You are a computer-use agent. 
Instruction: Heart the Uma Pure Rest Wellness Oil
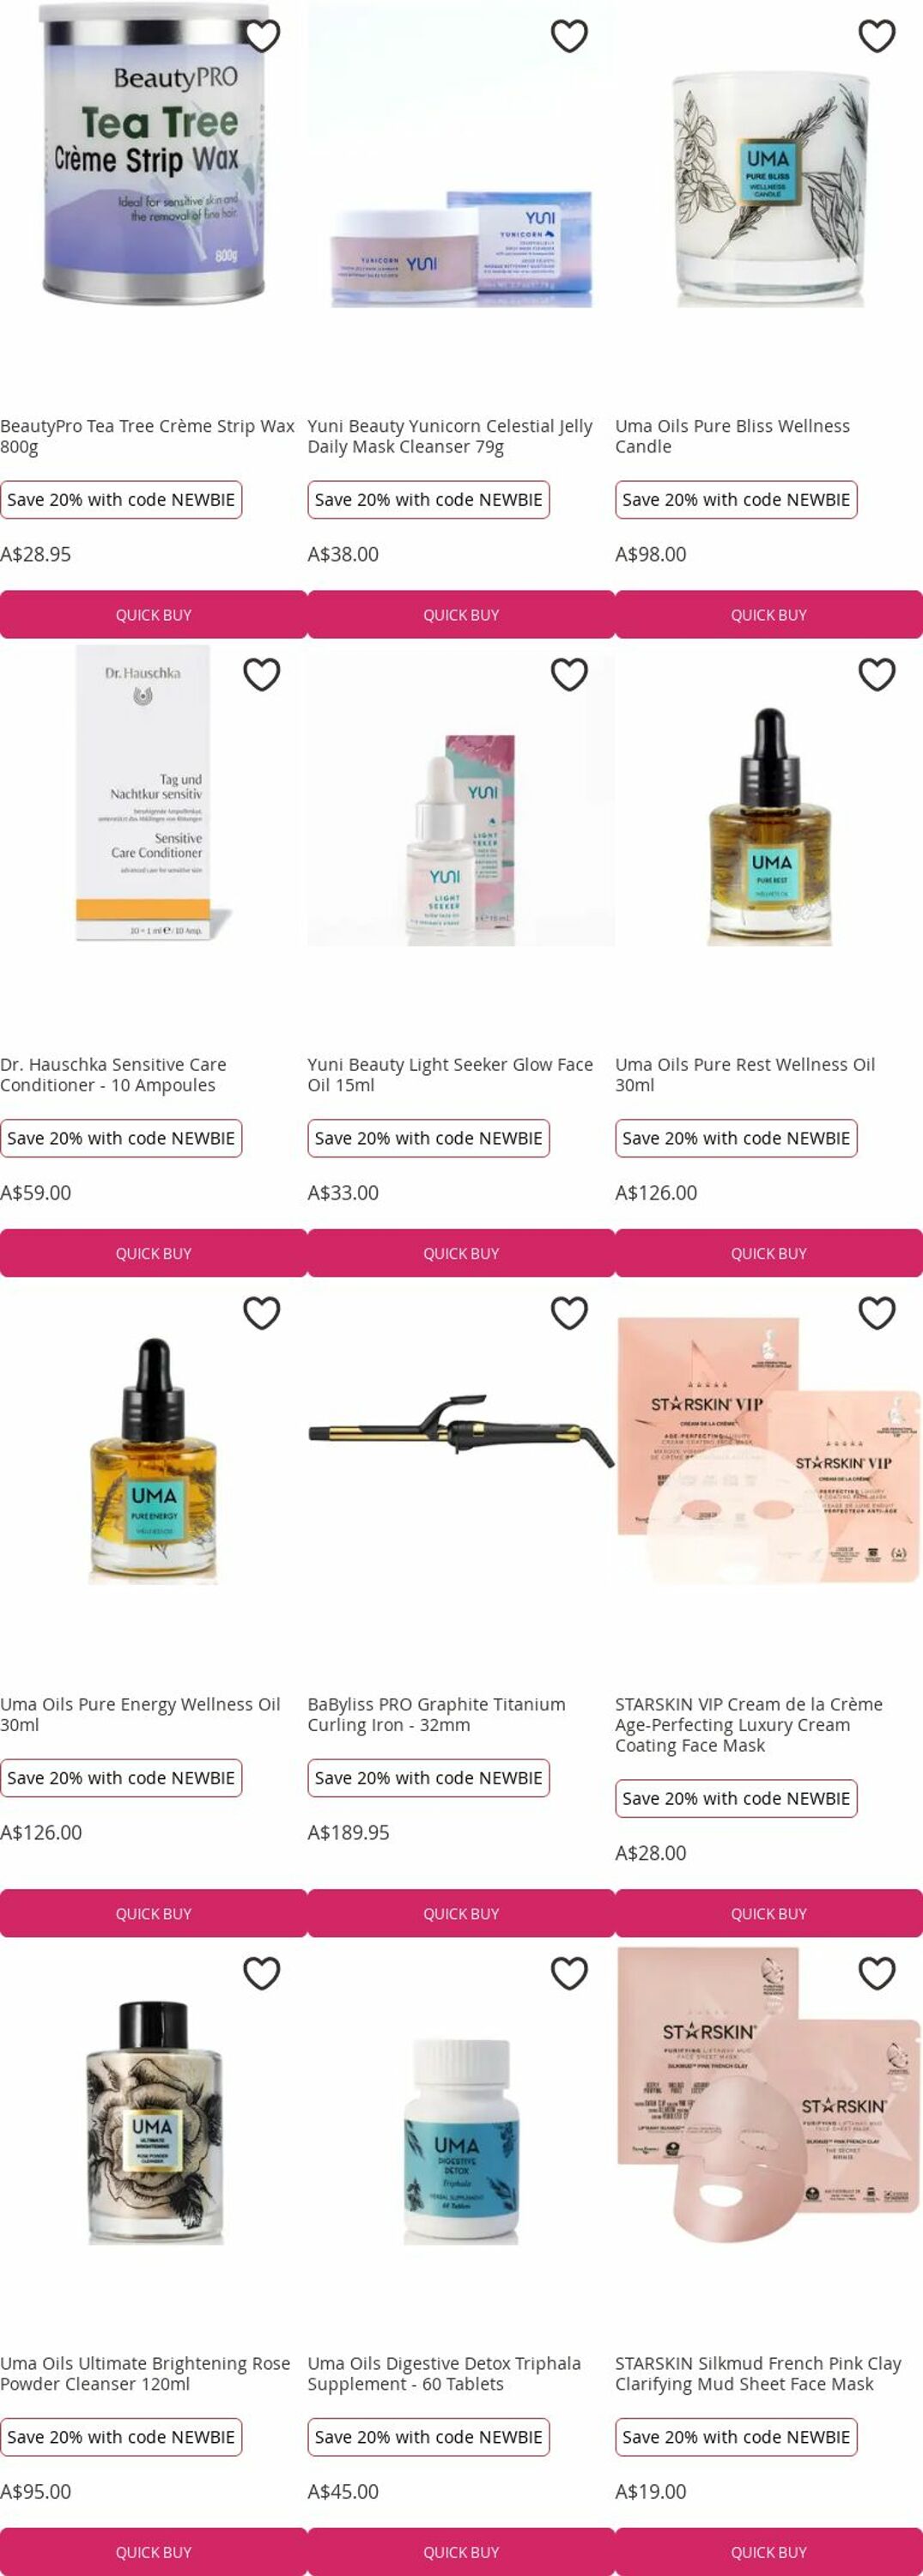coord(877,675)
